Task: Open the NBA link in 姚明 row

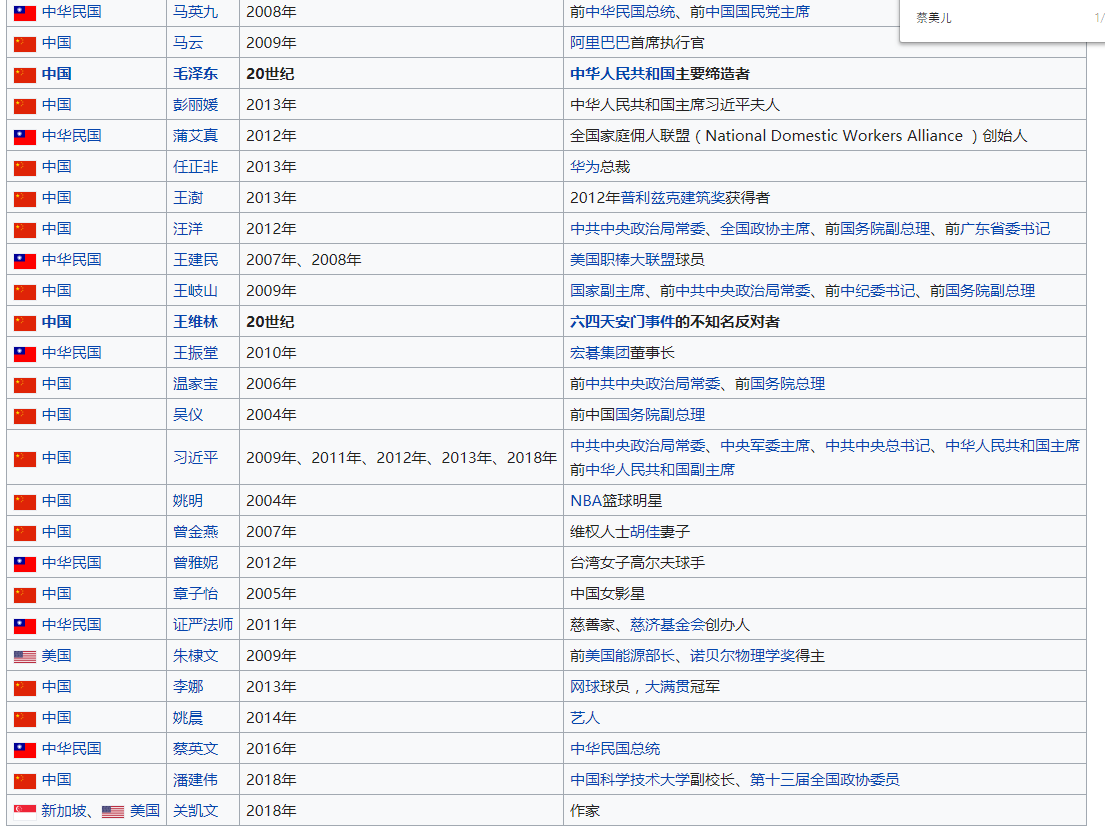Action: pos(584,501)
